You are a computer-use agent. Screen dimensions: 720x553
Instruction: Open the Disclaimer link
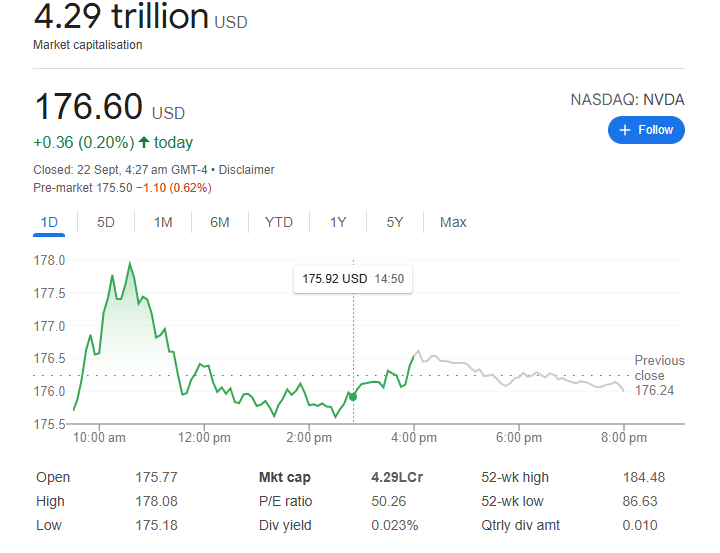(246, 170)
